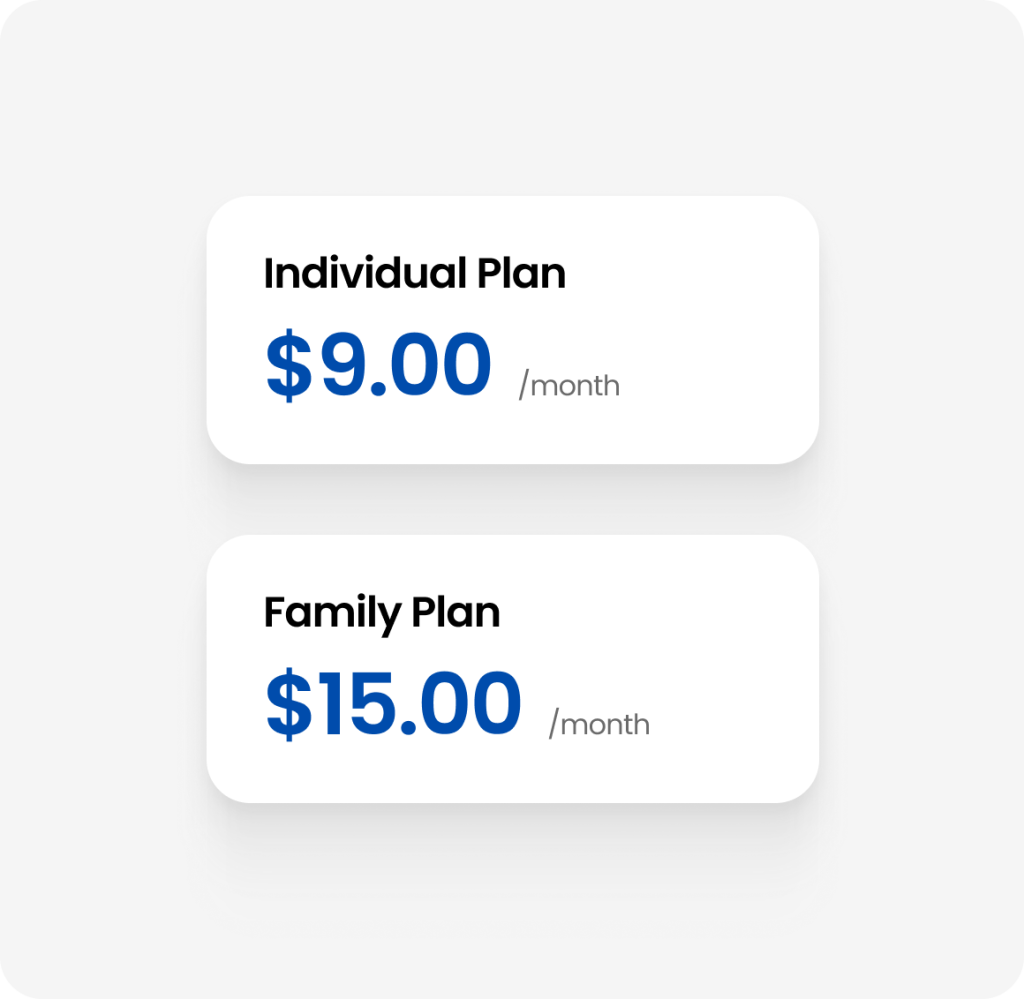Click the dollar sign in $15.00
This screenshot has width=1024, height=999.
click(x=288, y=705)
